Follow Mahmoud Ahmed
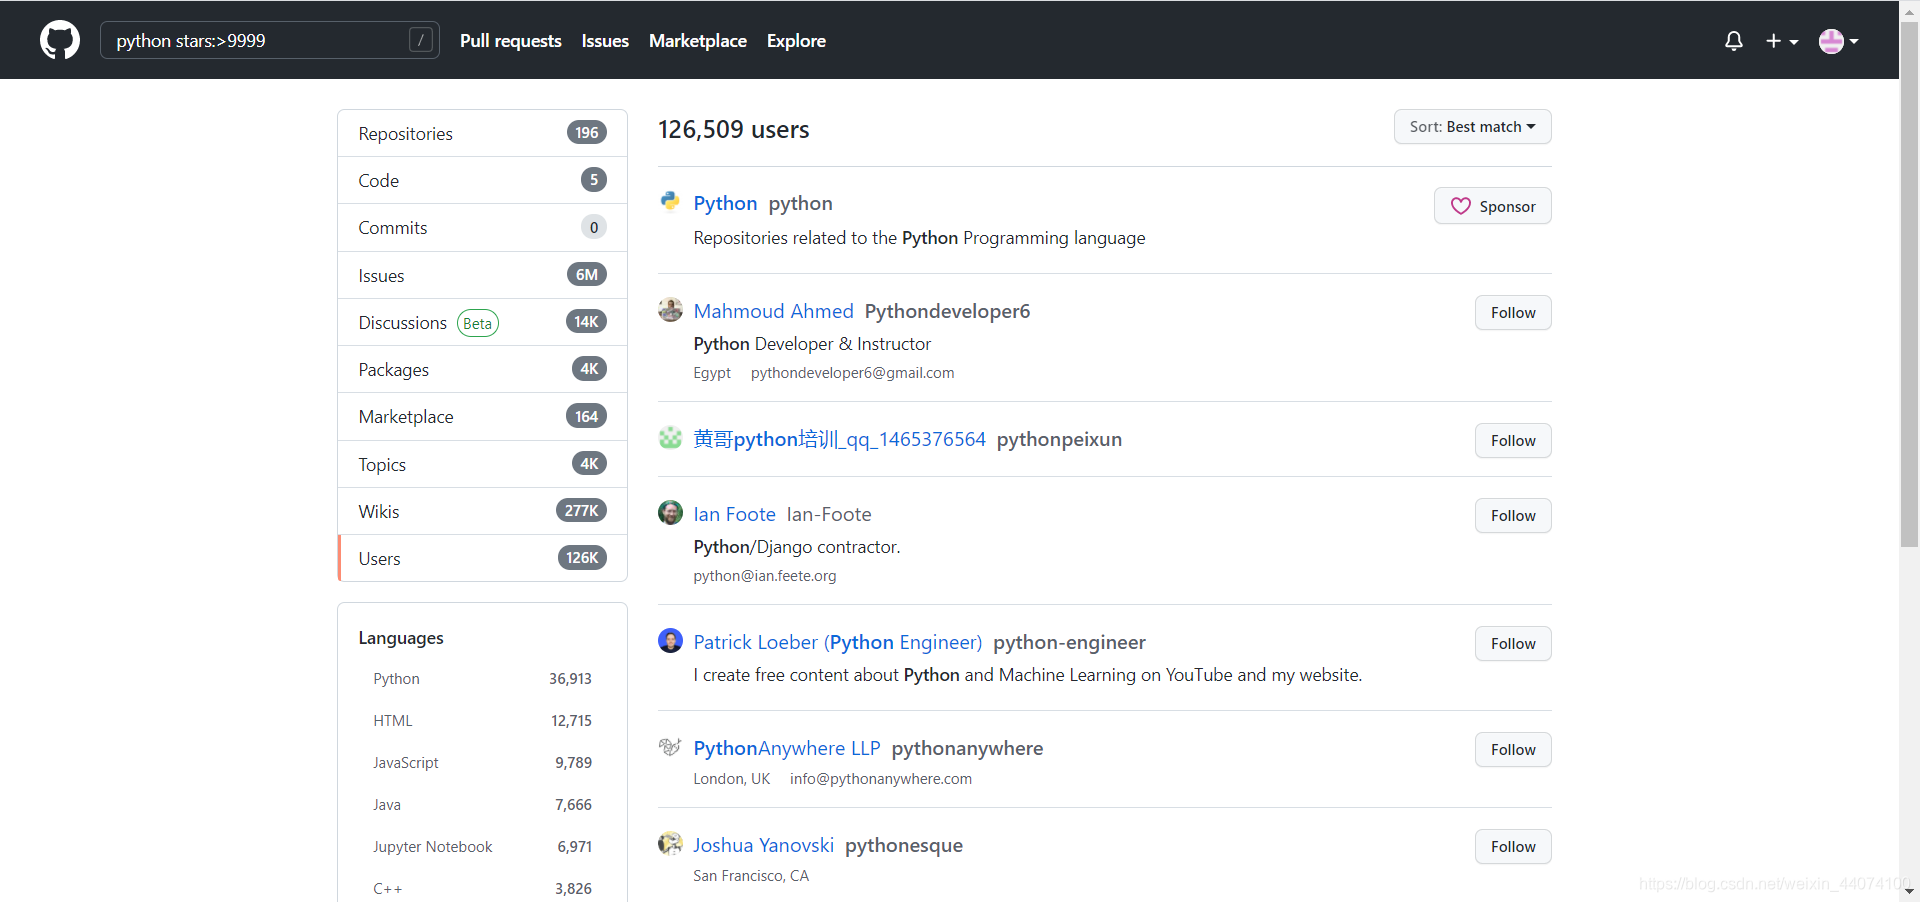This screenshot has width=1920, height=902. tap(1513, 312)
